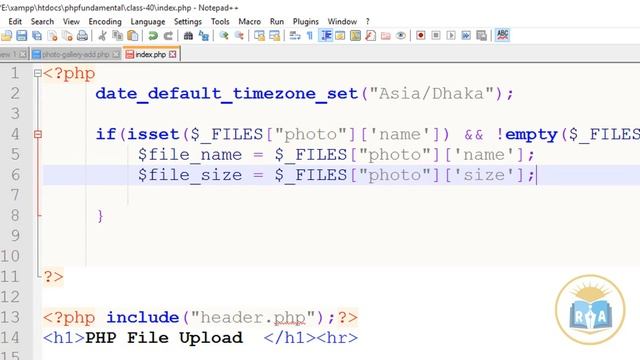Click the $file_name variable on line 5
640x360 pixels.
(x=190, y=155)
